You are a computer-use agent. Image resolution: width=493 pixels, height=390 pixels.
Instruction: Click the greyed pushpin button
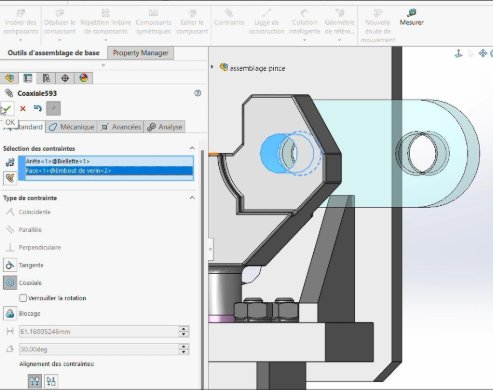(53, 108)
